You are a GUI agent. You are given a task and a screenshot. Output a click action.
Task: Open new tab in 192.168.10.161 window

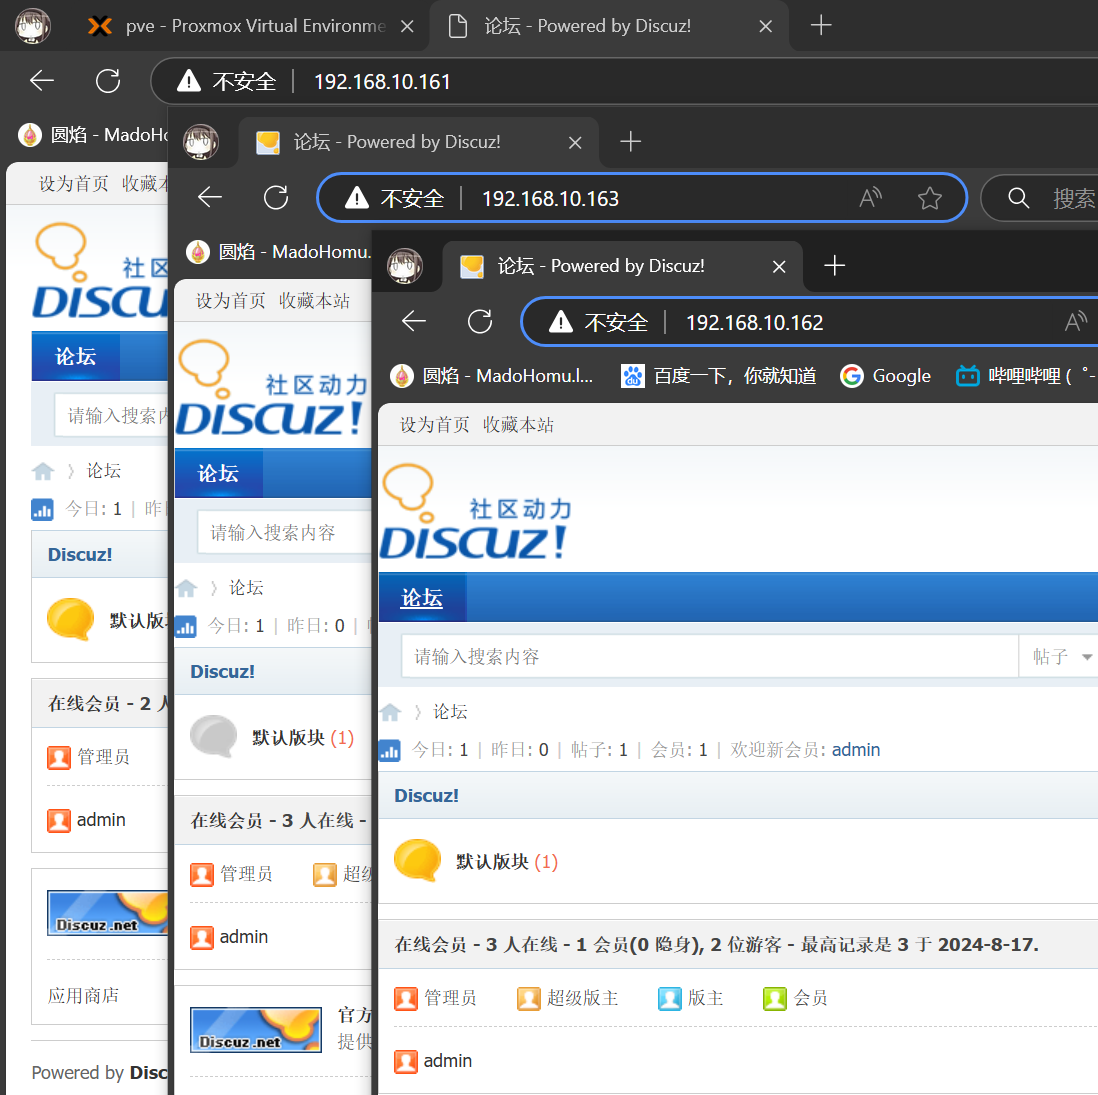click(821, 26)
